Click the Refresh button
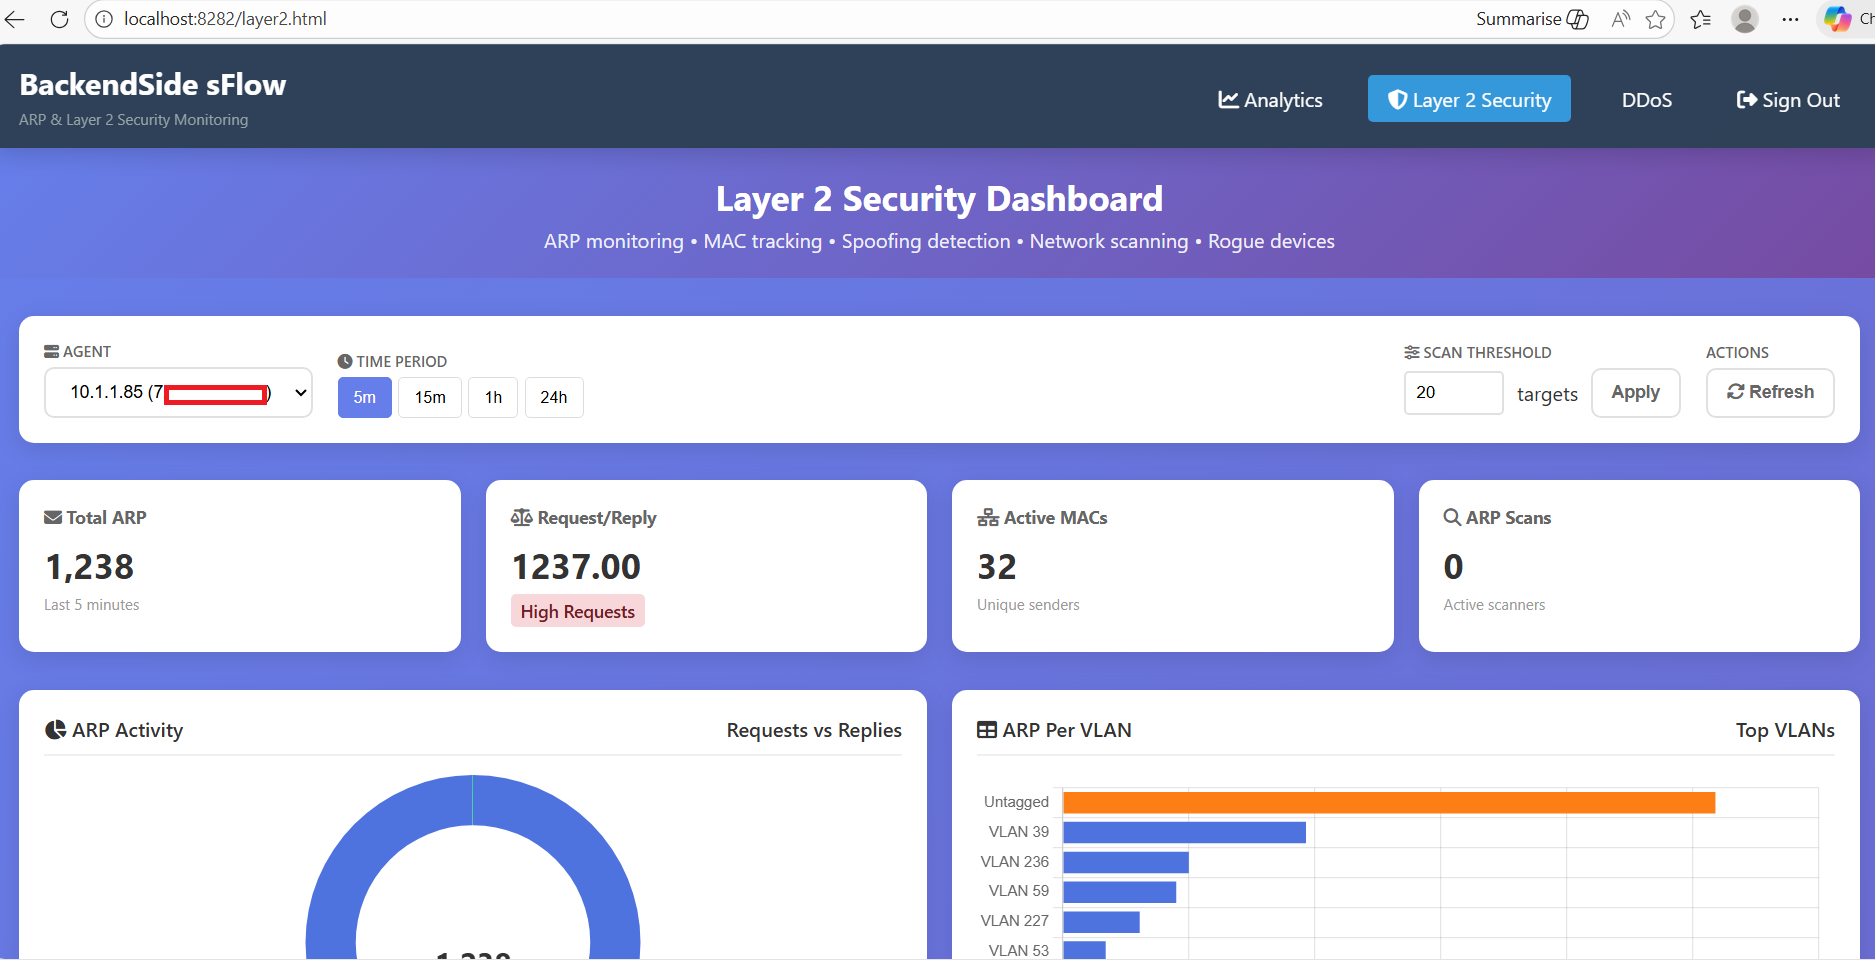The image size is (1875, 960). point(1769,392)
